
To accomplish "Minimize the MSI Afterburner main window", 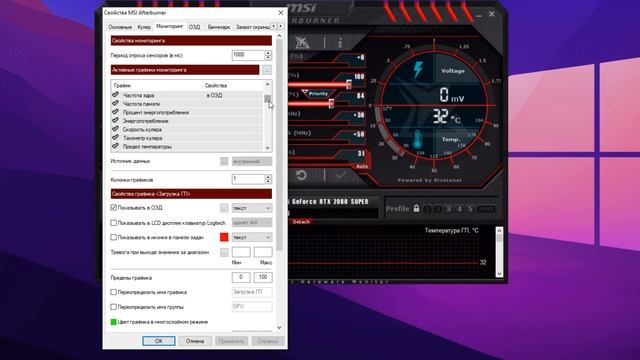I will click(x=479, y=15).
